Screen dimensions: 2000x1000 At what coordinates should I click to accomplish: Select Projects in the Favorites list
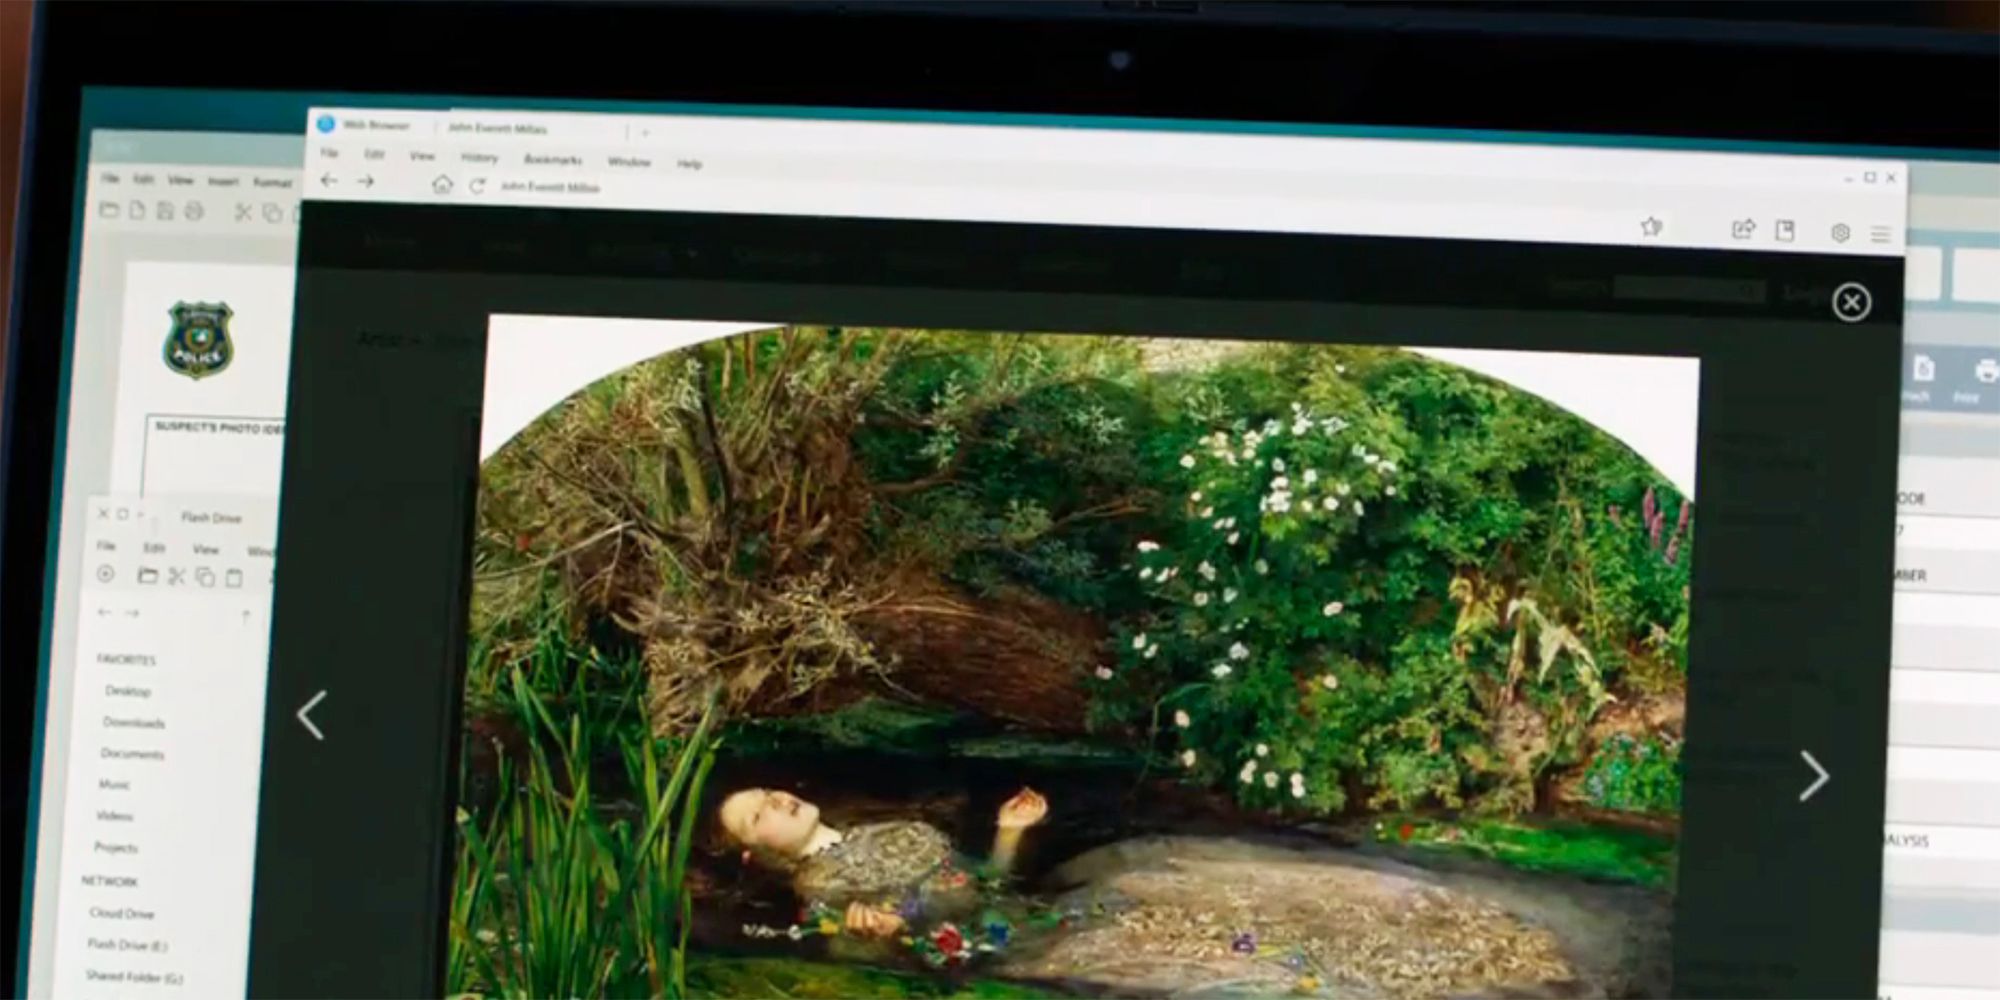point(116,848)
